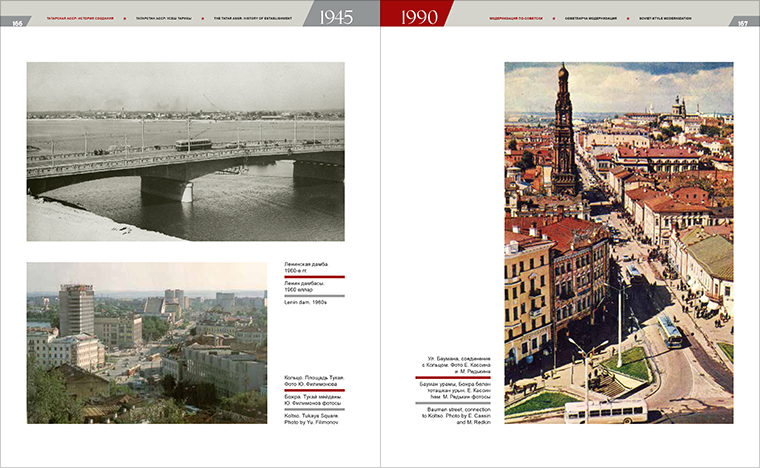Click the red 1990 year tab
This screenshot has width=760, height=468.
coord(417,14)
